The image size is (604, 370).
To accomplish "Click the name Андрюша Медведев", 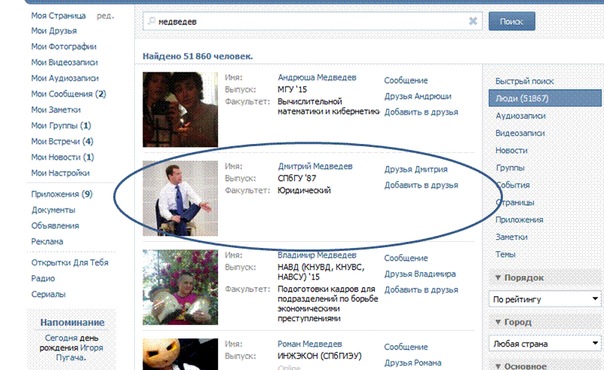I will point(317,77).
